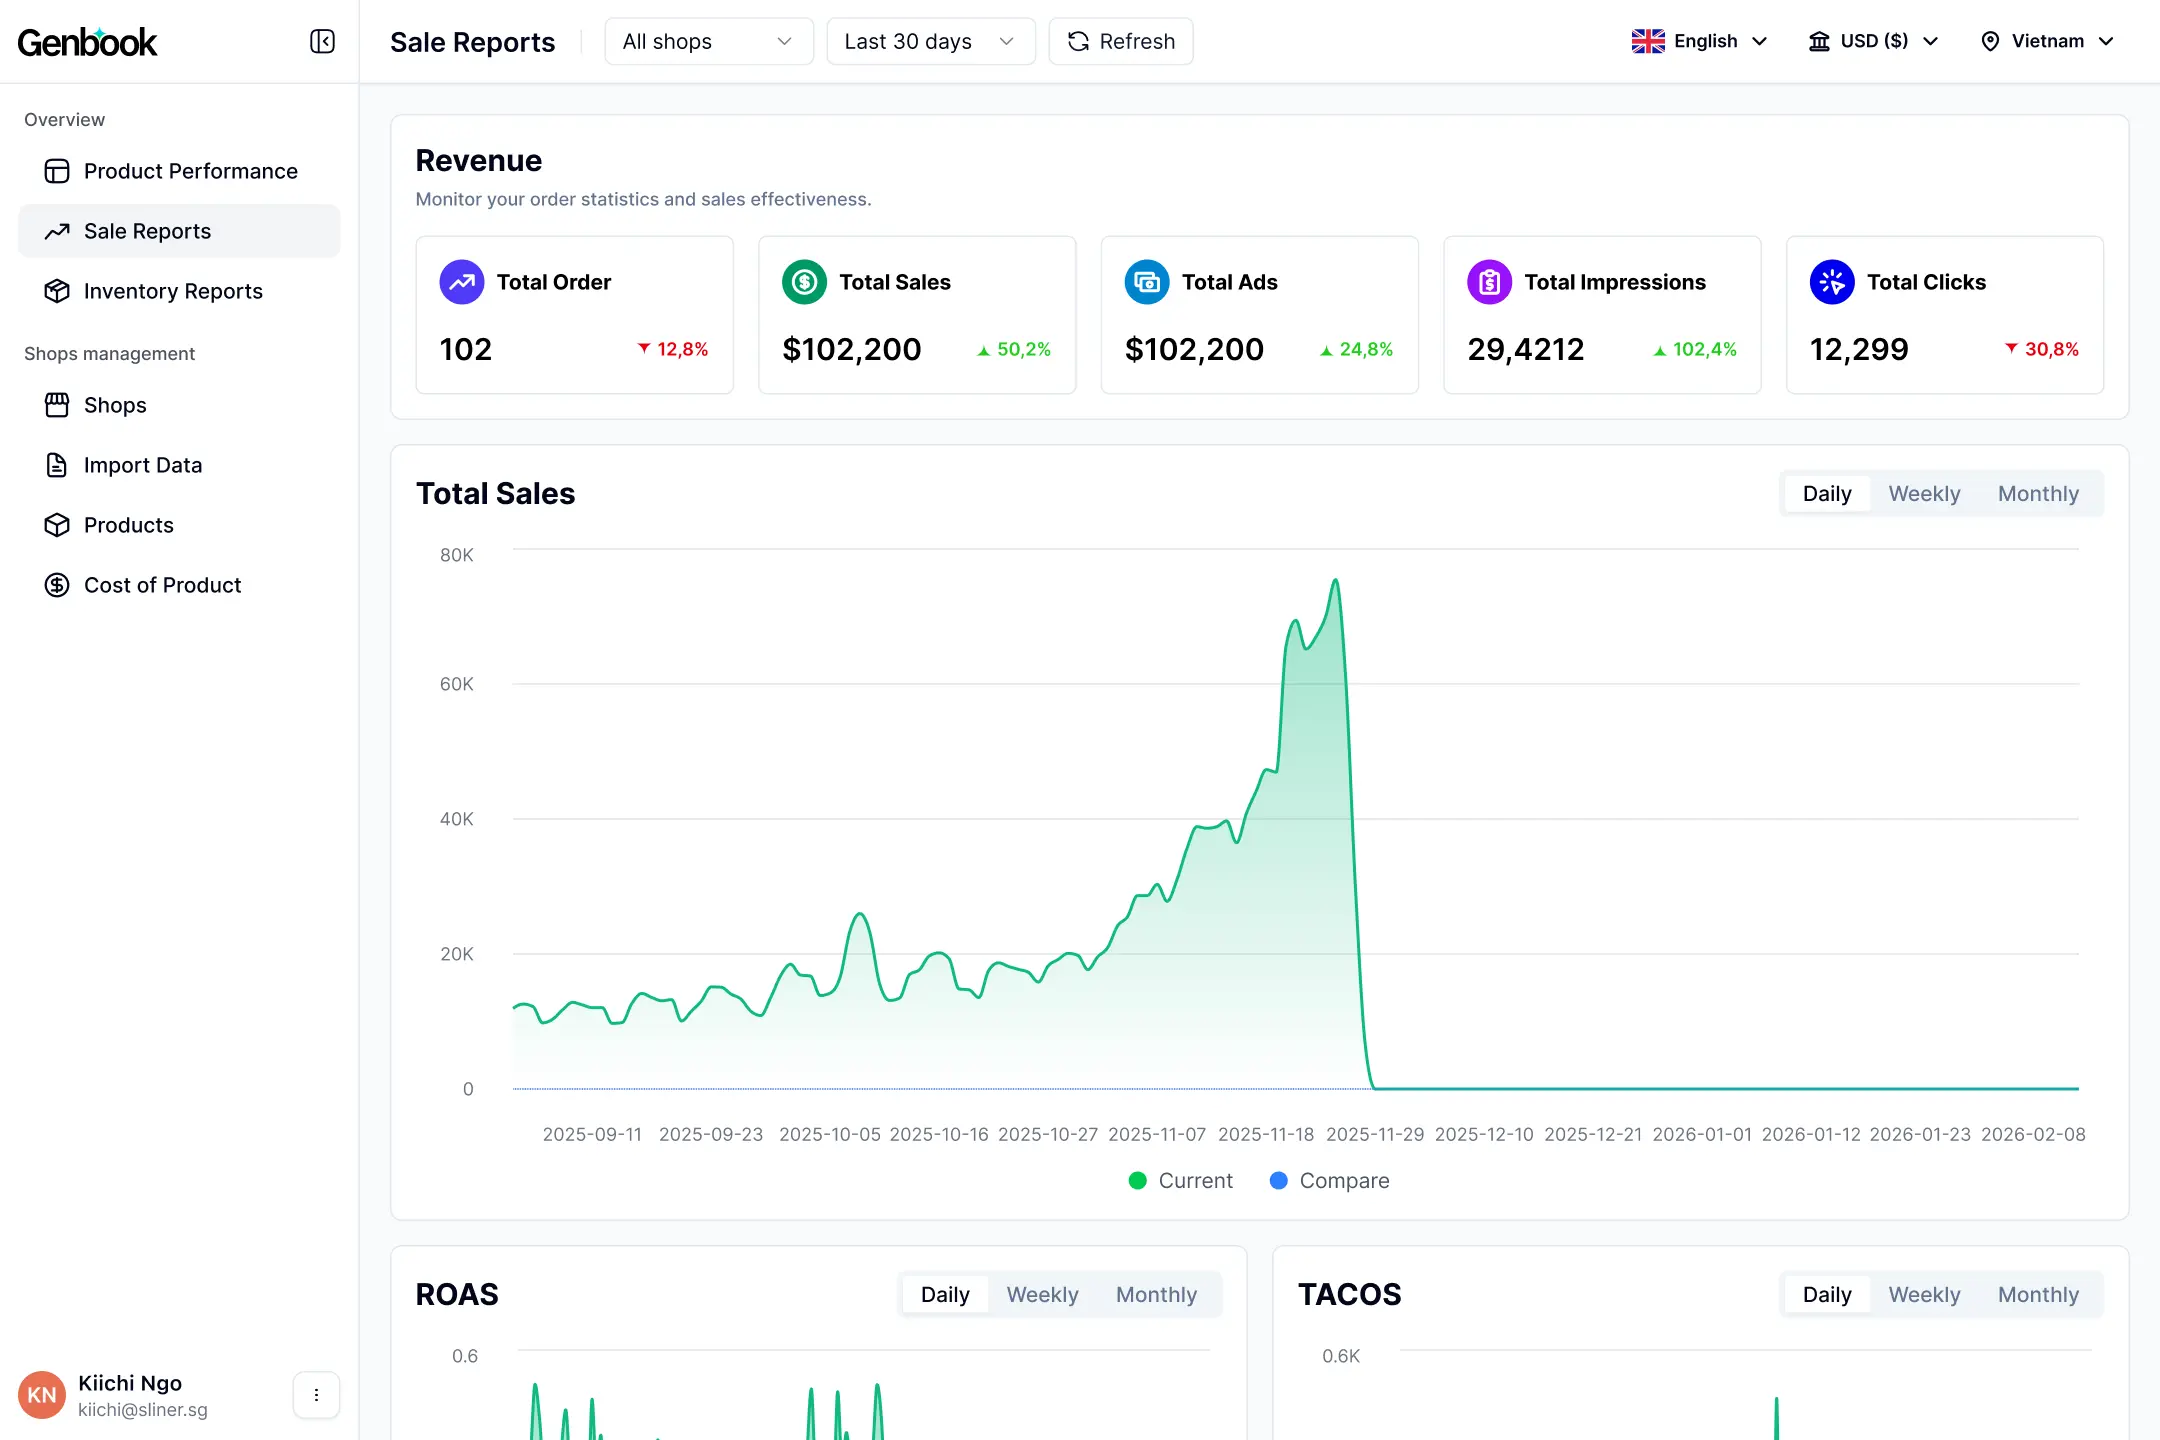Click the Total Ads icon
The image size is (2160, 1440).
click(x=1146, y=282)
